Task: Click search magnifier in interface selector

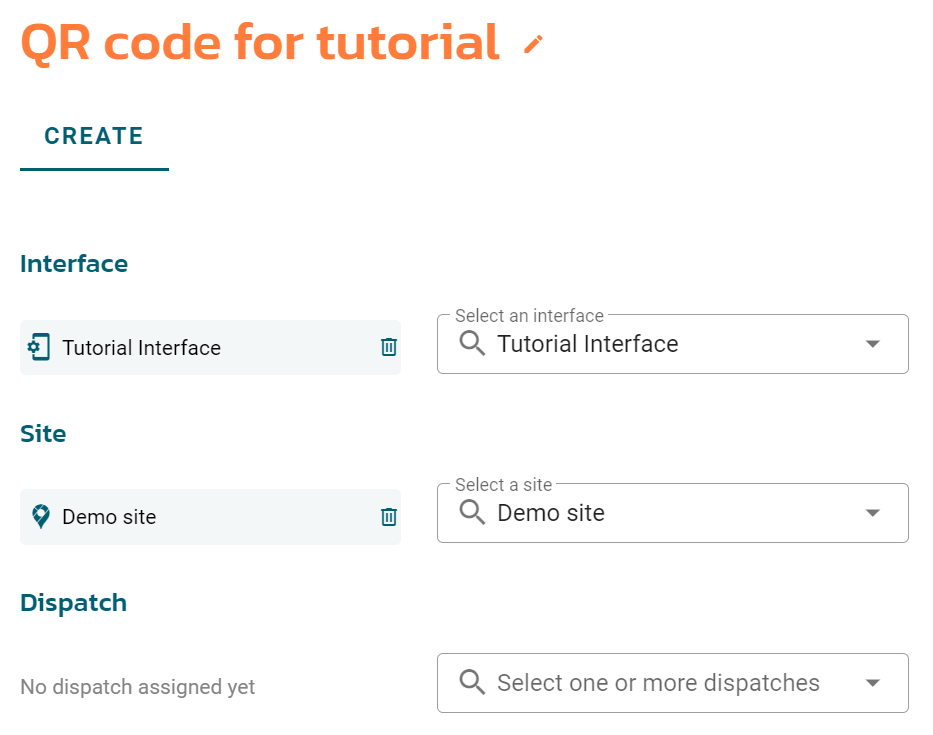Action: pyautogui.click(x=472, y=343)
